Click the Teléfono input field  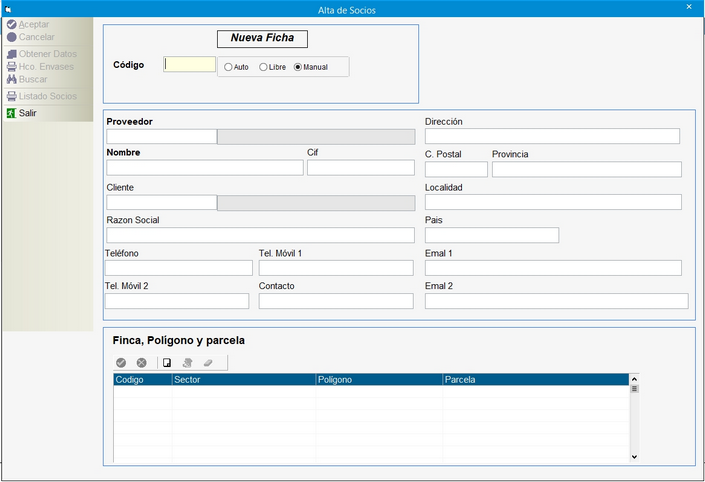pyautogui.click(x=179, y=268)
